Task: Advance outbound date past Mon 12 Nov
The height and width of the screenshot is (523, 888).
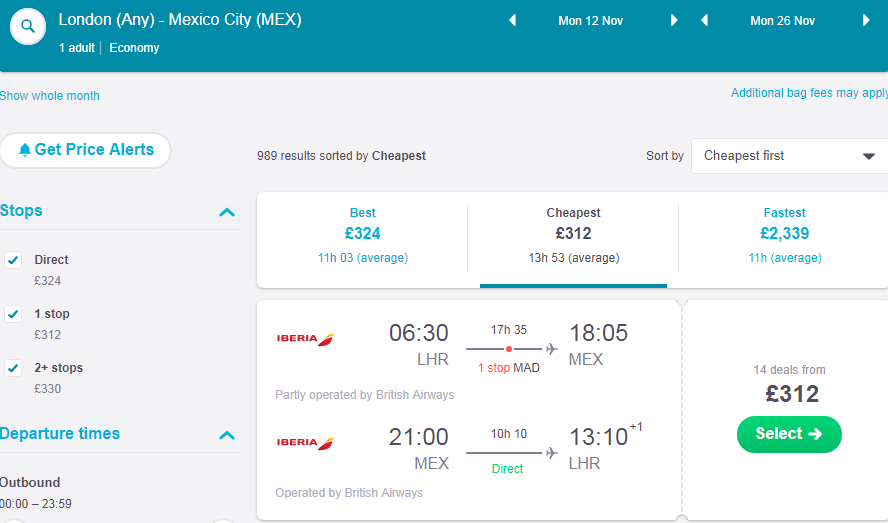Action: coord(674,21)
